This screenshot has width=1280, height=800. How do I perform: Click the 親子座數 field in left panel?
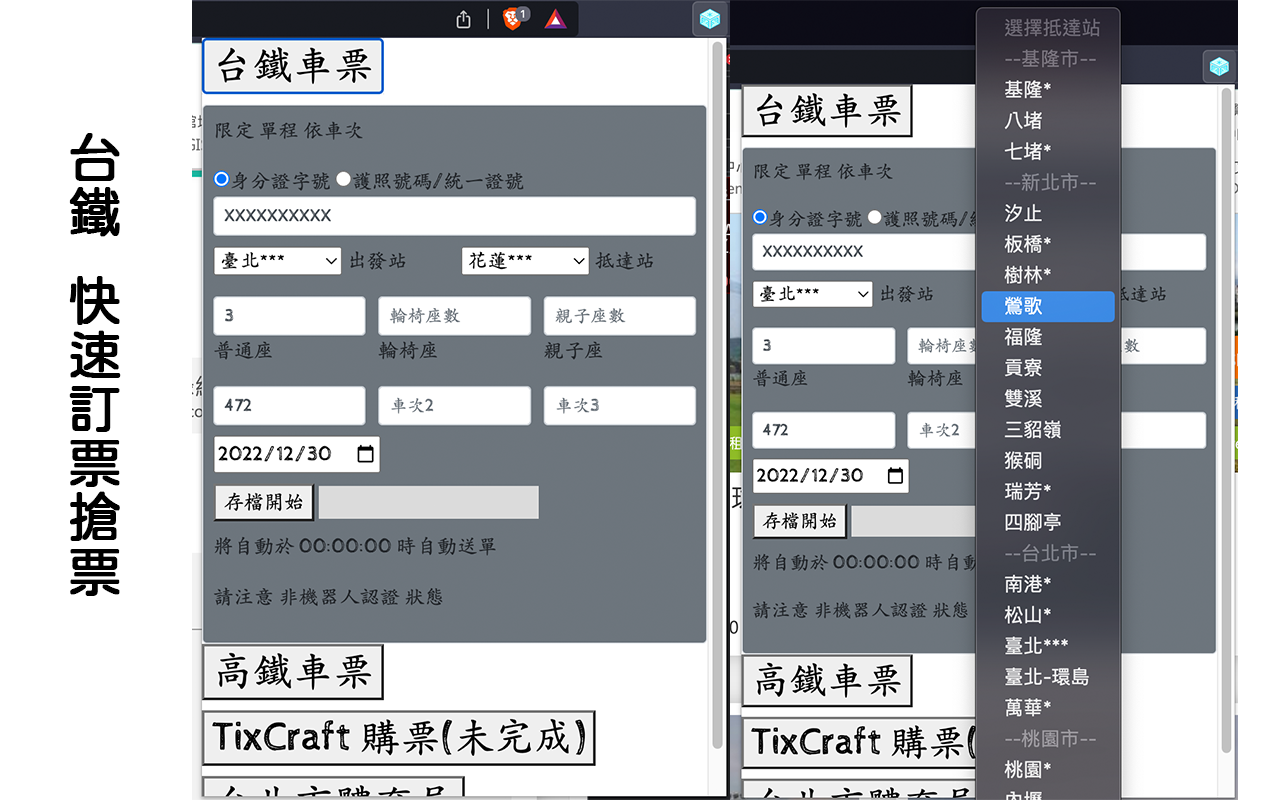tap(620, 316)
